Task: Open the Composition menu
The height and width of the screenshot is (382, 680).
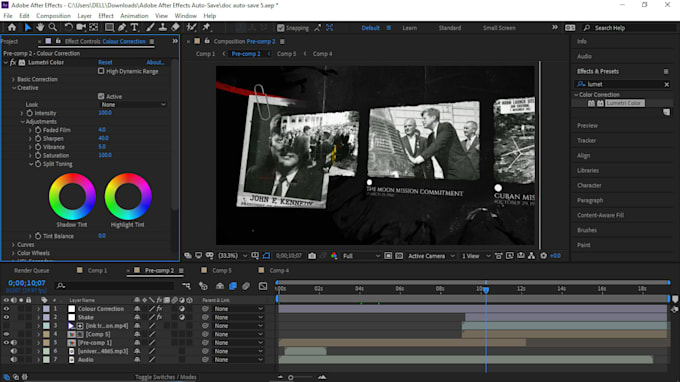Action: tap(53, 16)
